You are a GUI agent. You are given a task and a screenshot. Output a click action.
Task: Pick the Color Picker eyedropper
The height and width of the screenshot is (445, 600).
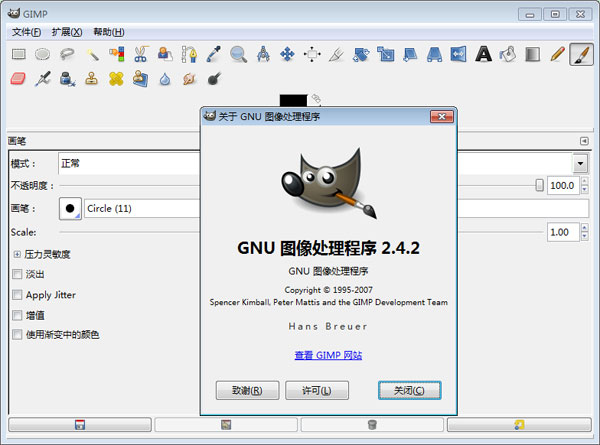point(214,54)
